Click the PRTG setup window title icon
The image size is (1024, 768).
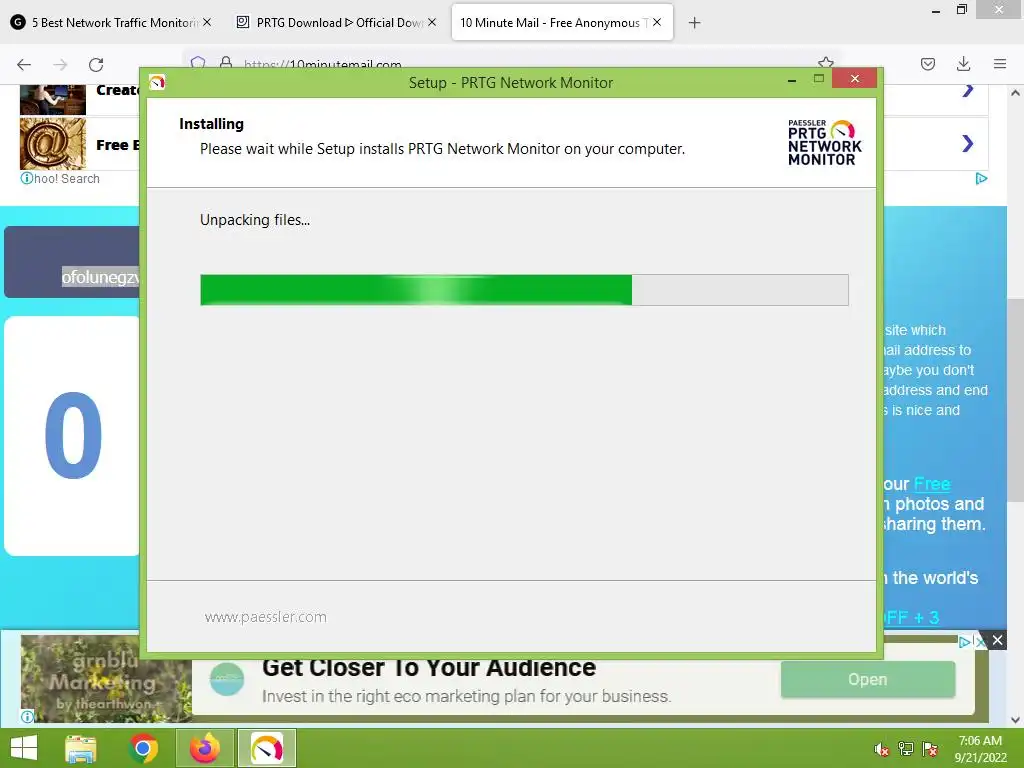157,82
